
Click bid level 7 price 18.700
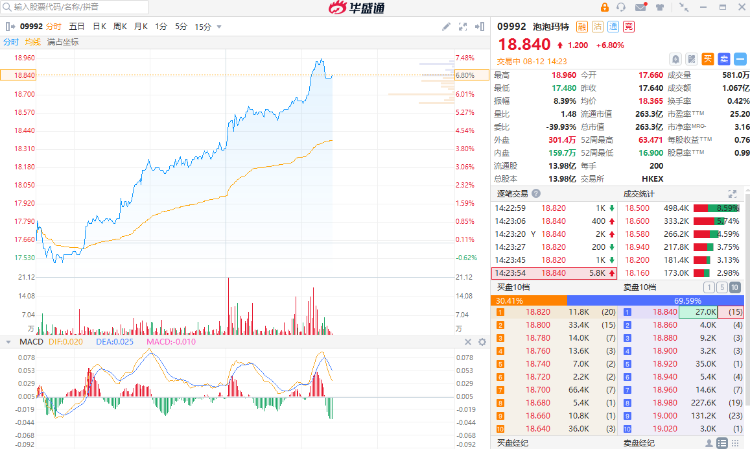coord(538,390)
